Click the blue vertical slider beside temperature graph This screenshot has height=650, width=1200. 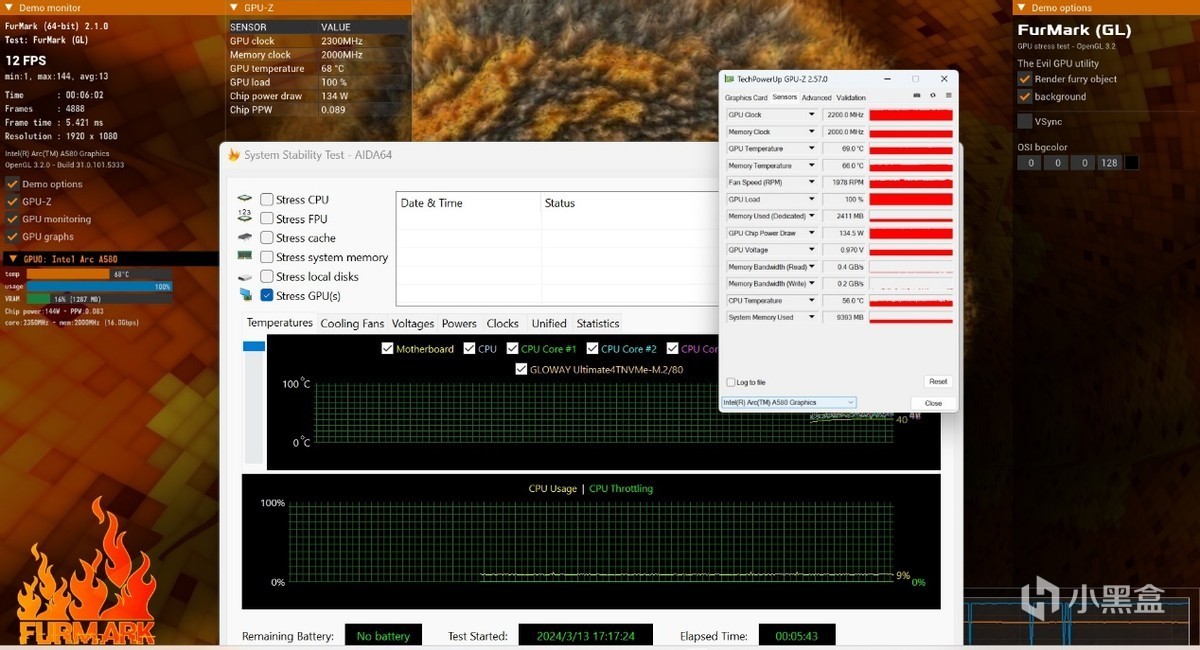pos(254,346)
